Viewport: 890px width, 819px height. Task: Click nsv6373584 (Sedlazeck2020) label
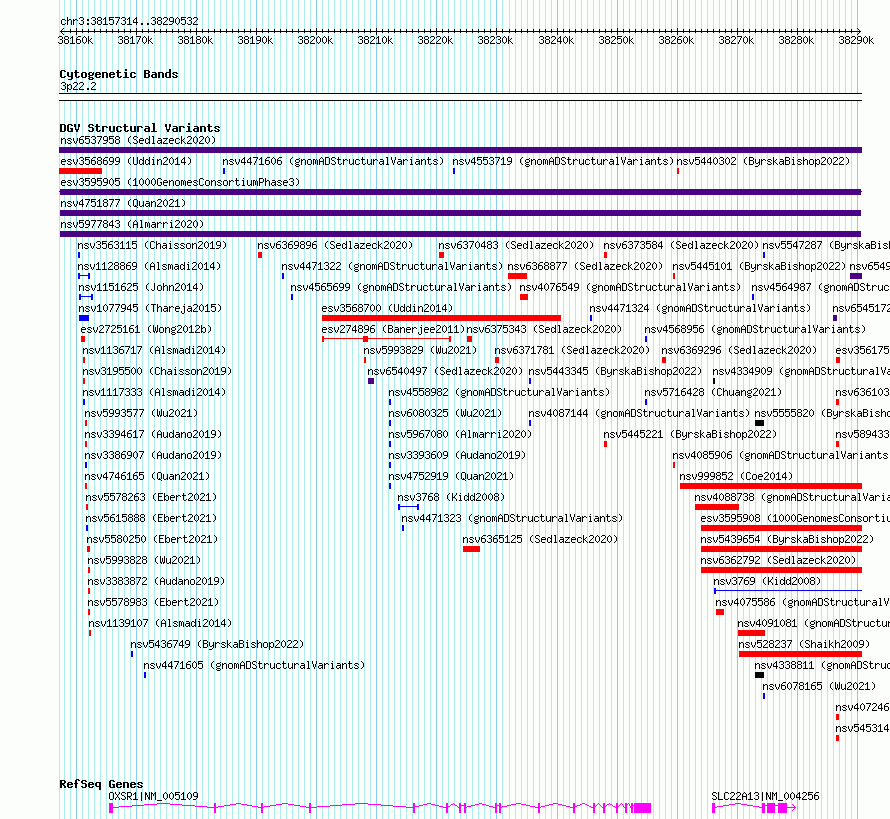[x=681, y=245]
